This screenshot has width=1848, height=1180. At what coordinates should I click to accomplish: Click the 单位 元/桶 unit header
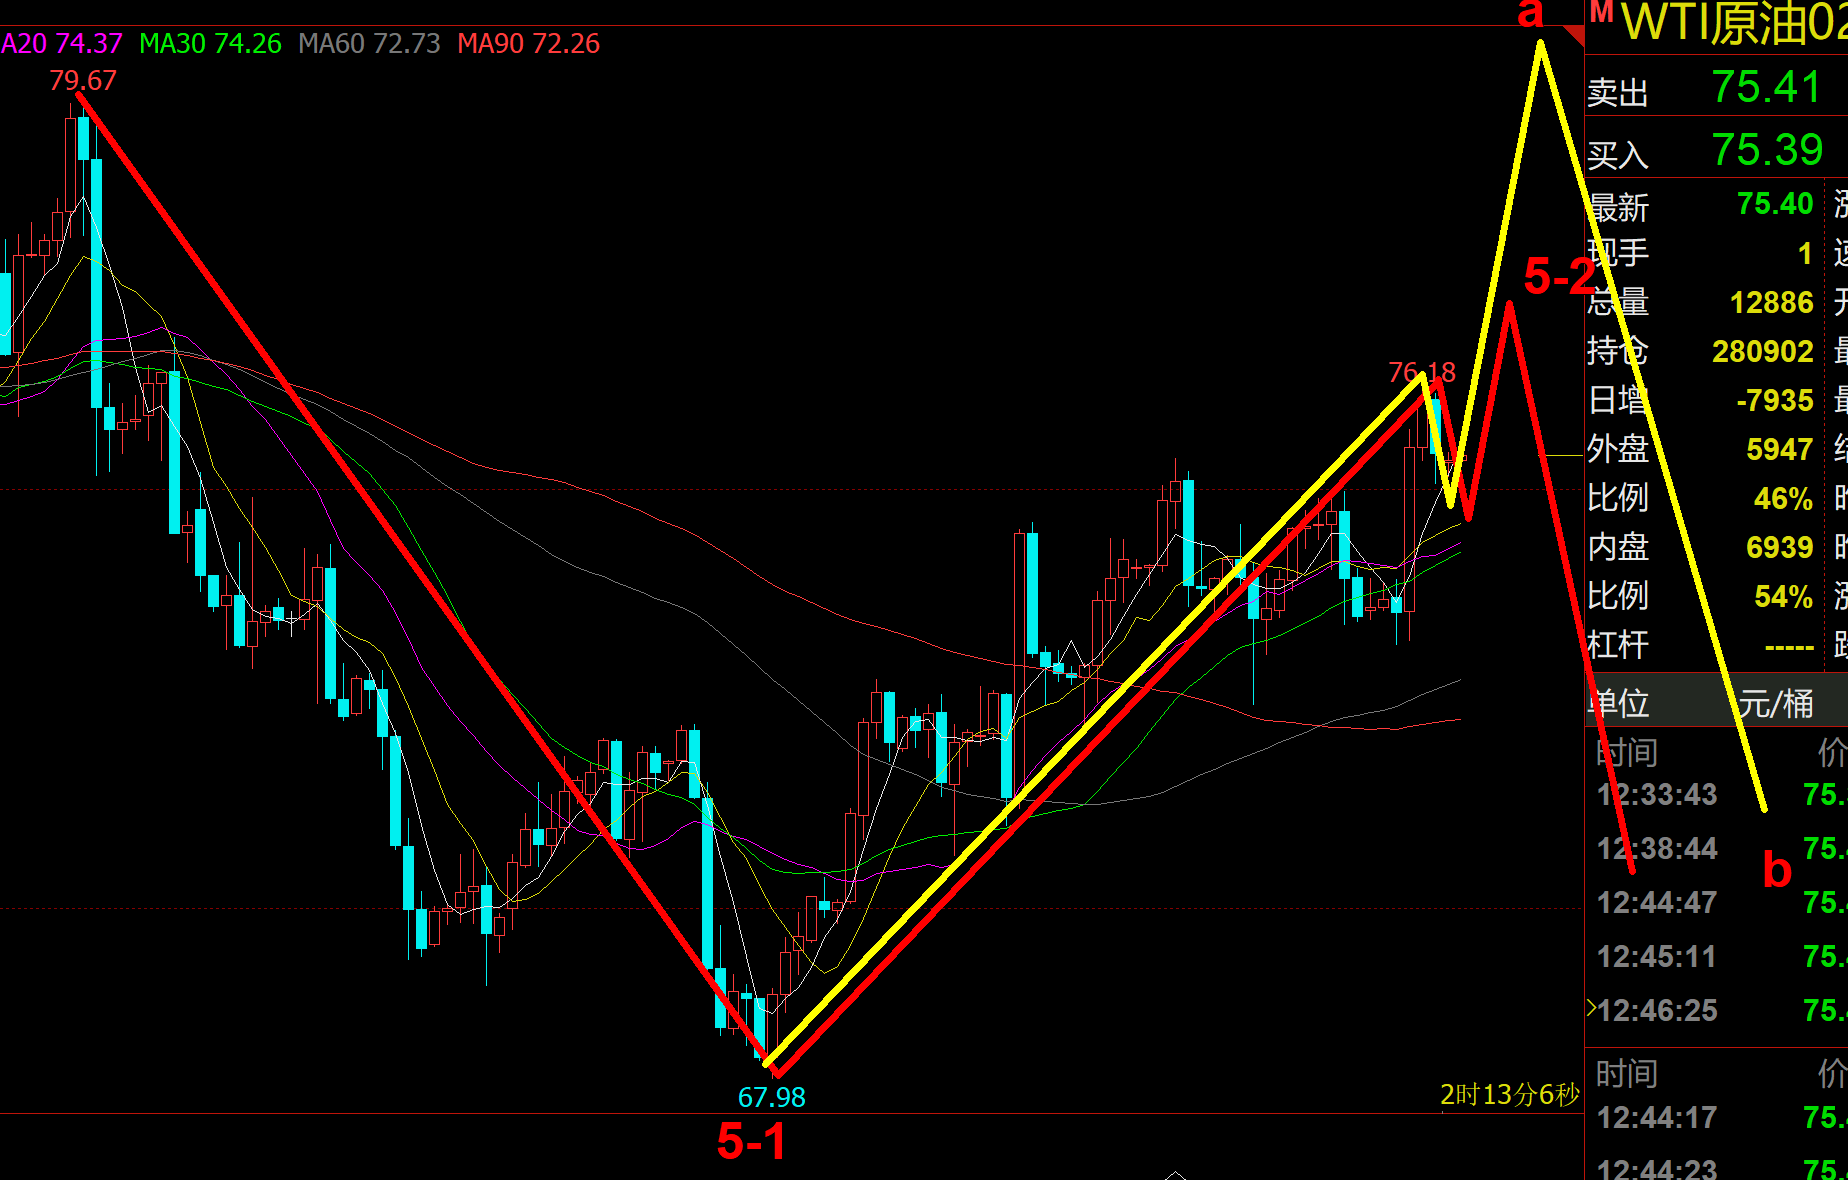pos(1717,702)
